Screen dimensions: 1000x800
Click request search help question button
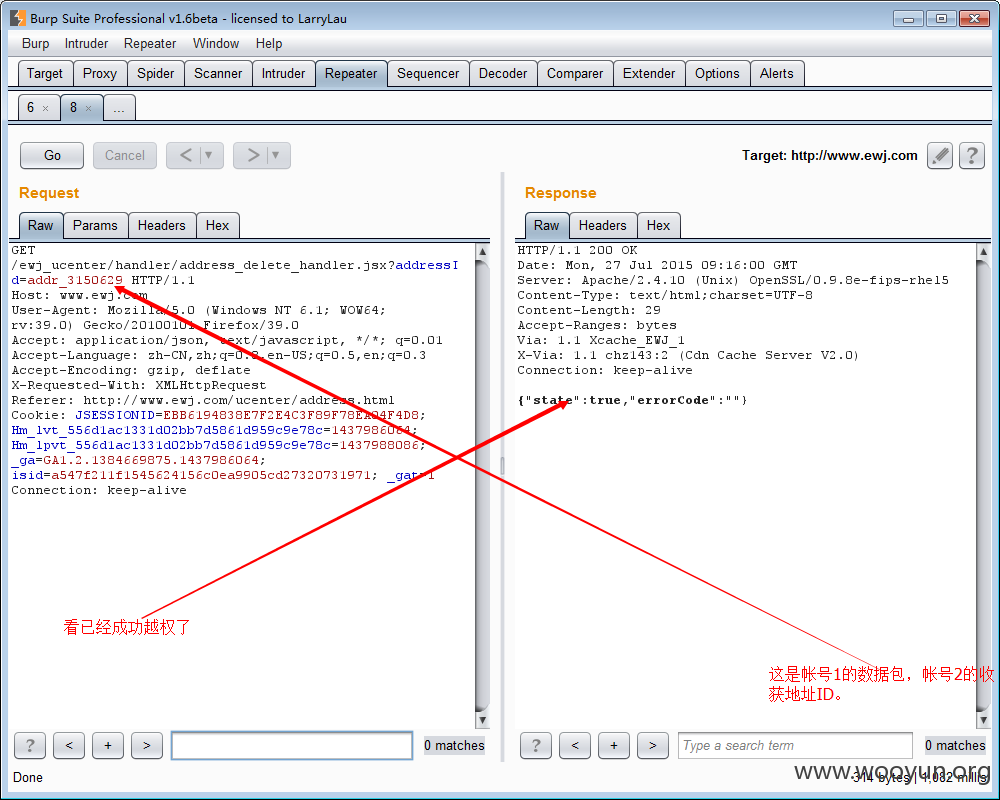click(30, 745)
